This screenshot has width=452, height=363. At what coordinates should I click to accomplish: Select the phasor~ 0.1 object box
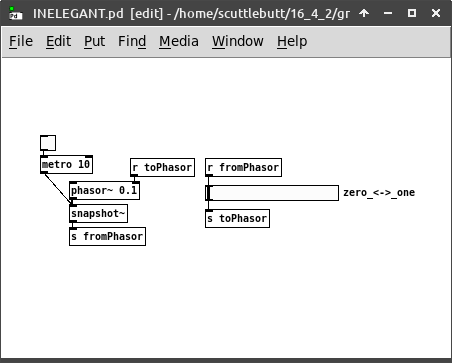click(x=104, y=190)
